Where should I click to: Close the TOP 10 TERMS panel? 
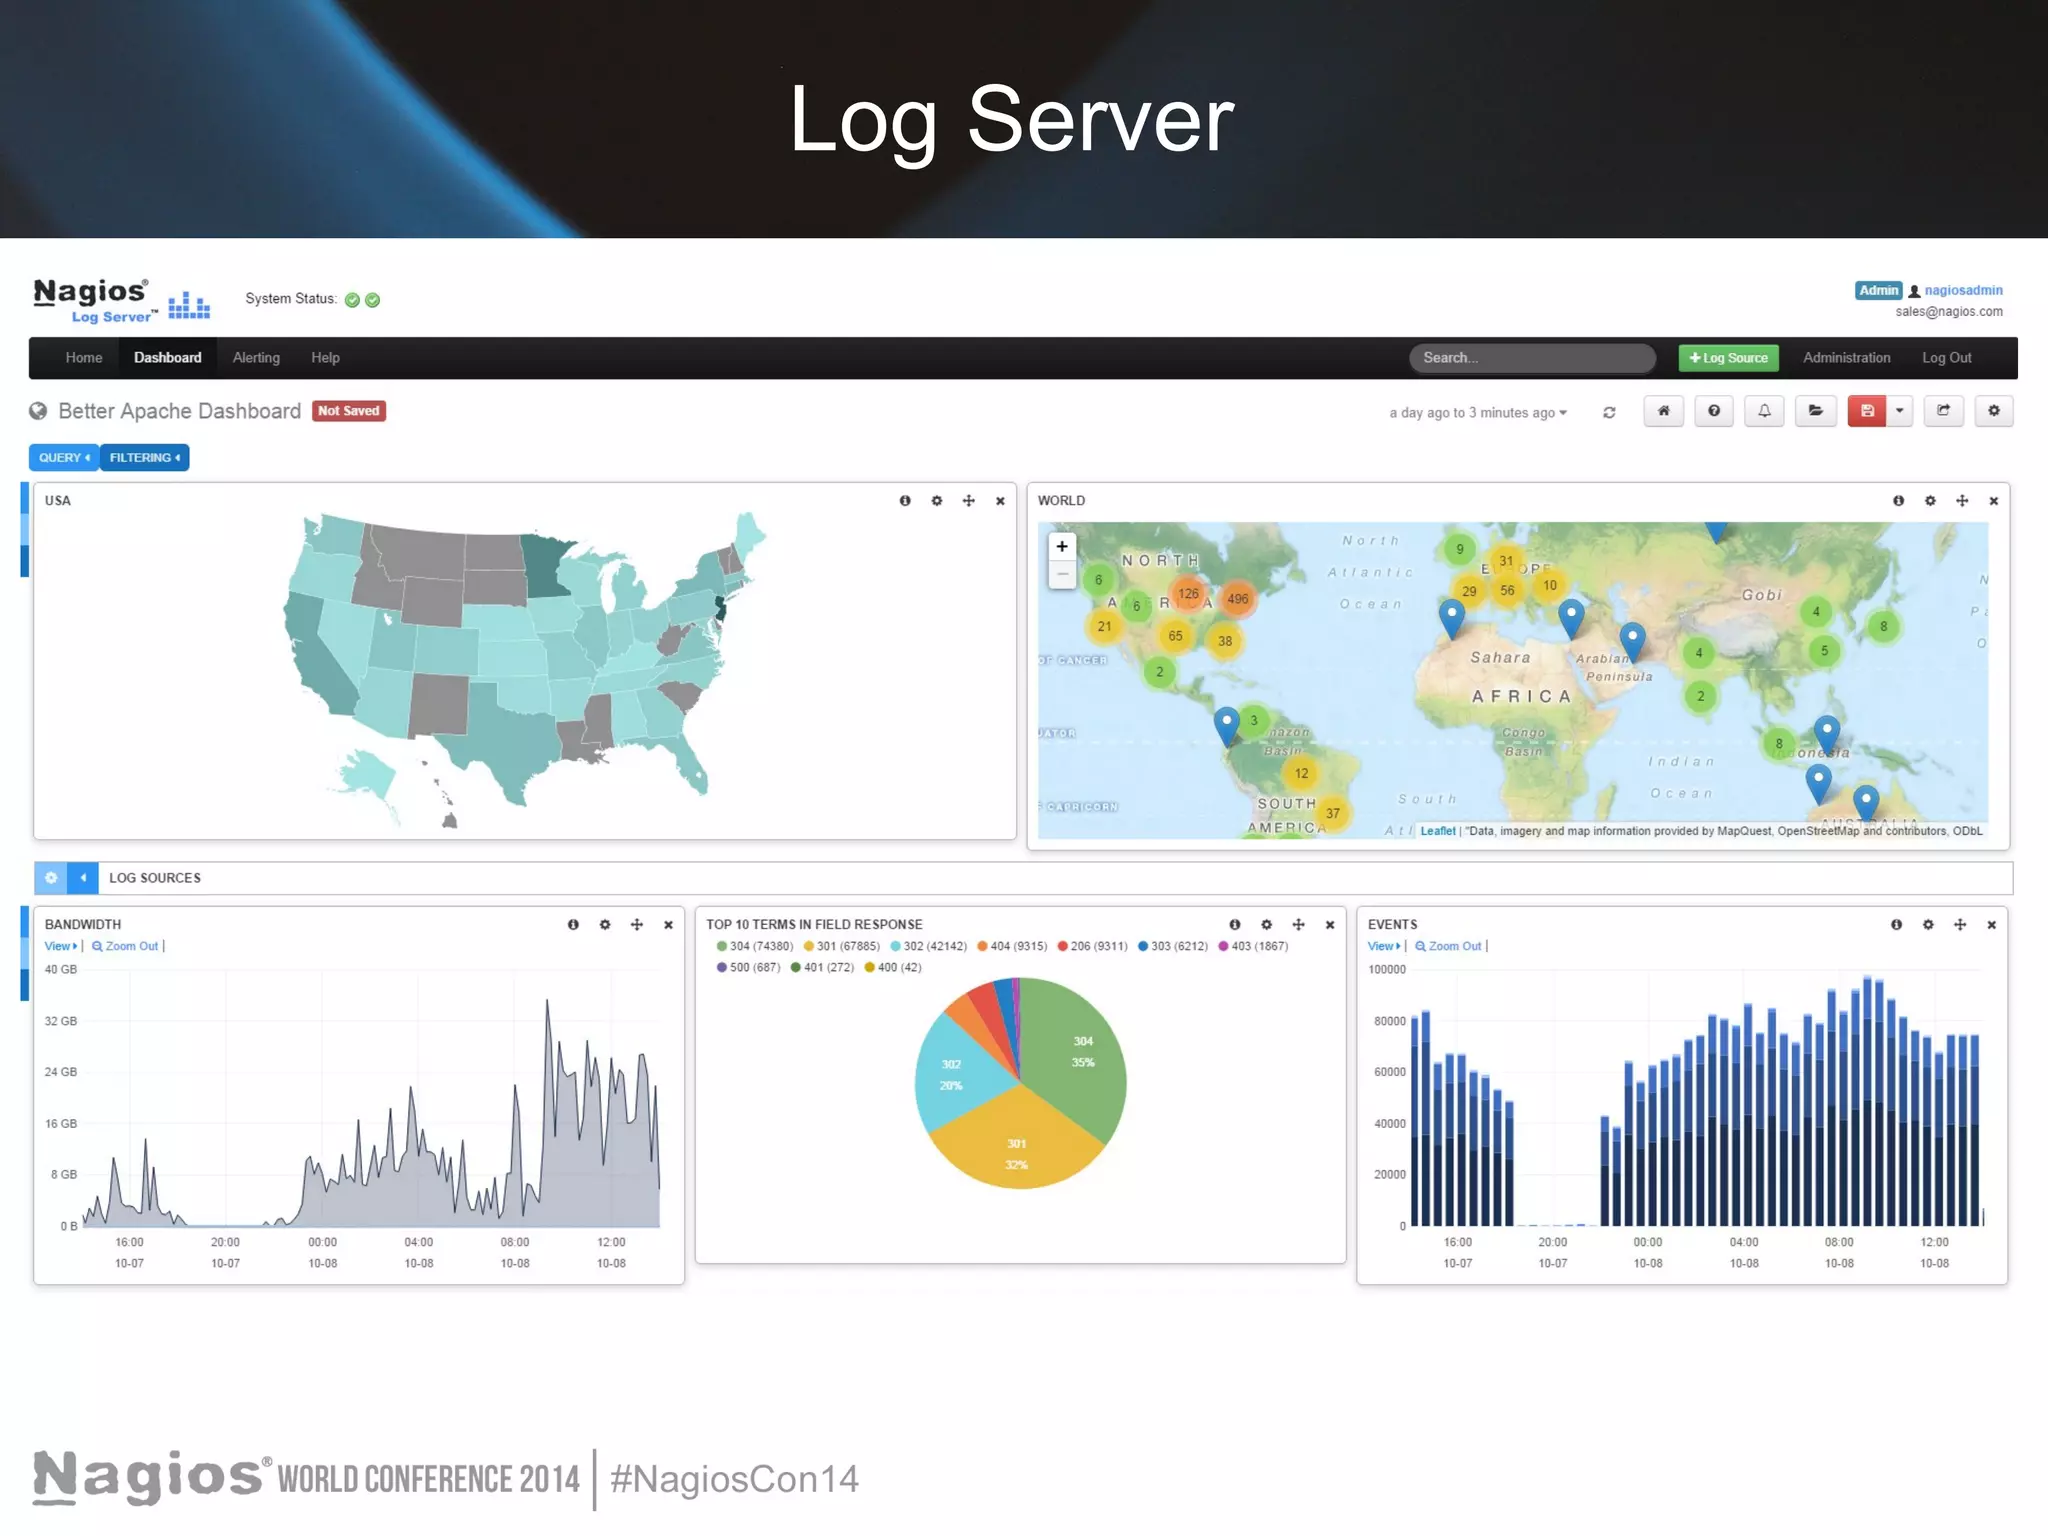pos(1330,925)
